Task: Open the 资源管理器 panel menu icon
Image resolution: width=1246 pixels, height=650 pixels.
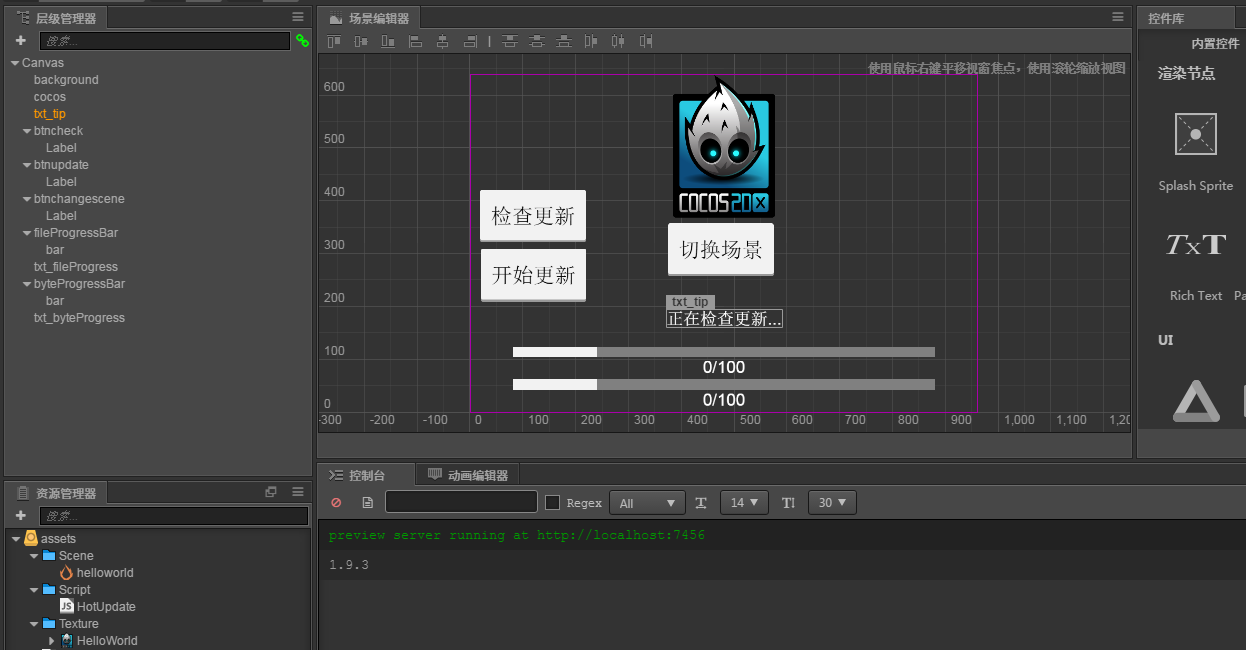Action: click(298, 492)
